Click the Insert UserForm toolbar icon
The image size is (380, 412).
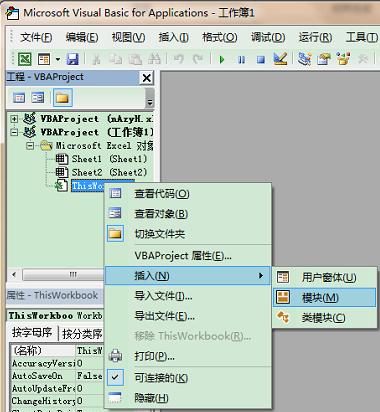pyautogui.click(x=44, y=59)
